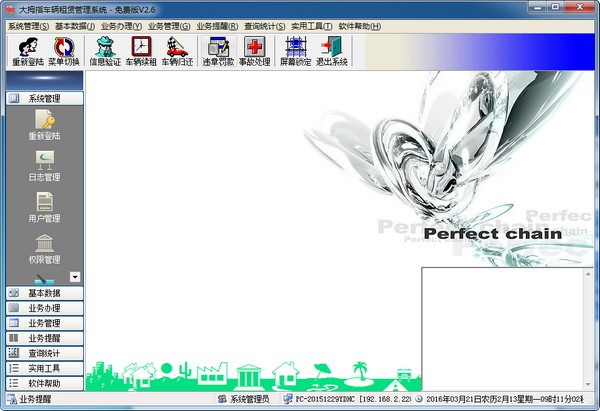Open 日志管理 in the sidebar
The height and width of the screenshot is (411, 600).
(44, 164)
